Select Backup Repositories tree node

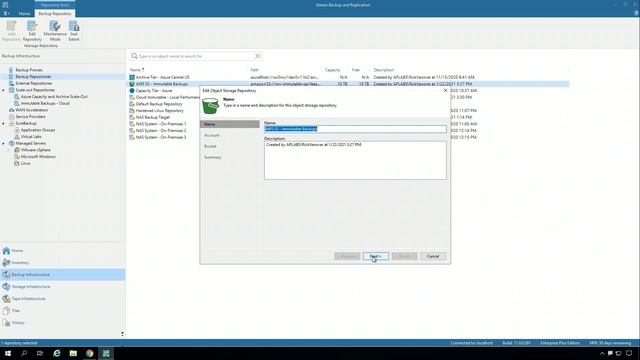coord(33,76)
